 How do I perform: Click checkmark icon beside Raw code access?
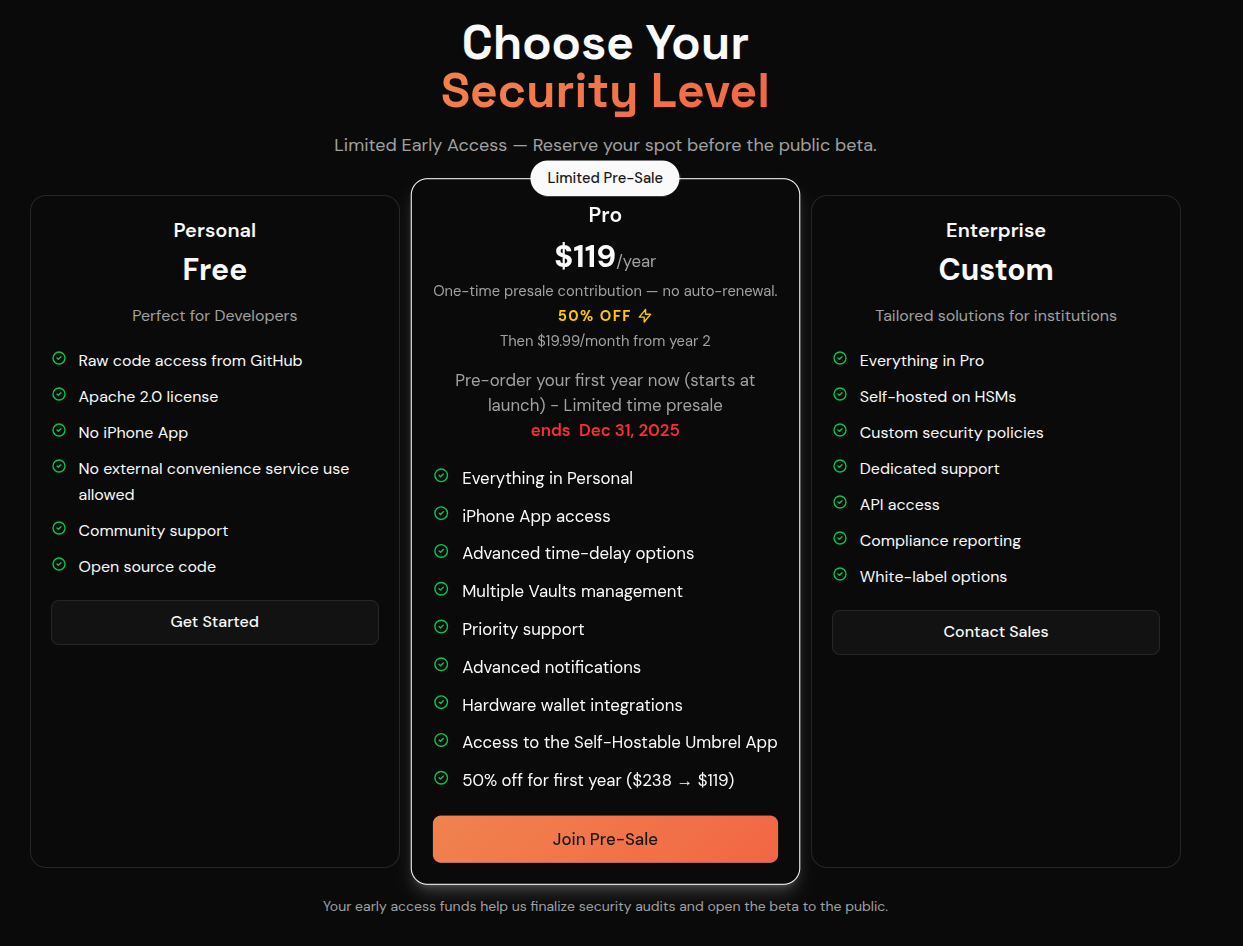click(59, 359)
